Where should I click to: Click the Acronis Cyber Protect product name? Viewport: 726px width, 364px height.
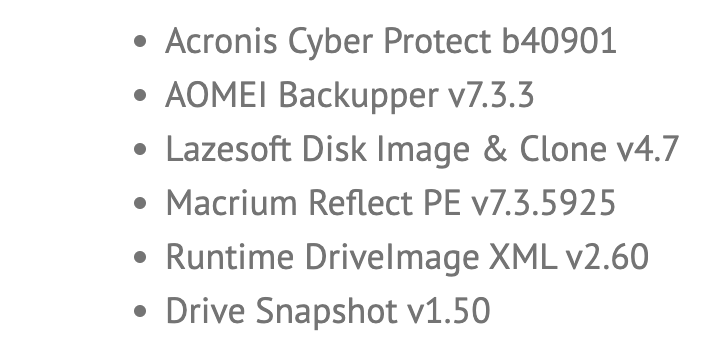(x=328, y=42)
